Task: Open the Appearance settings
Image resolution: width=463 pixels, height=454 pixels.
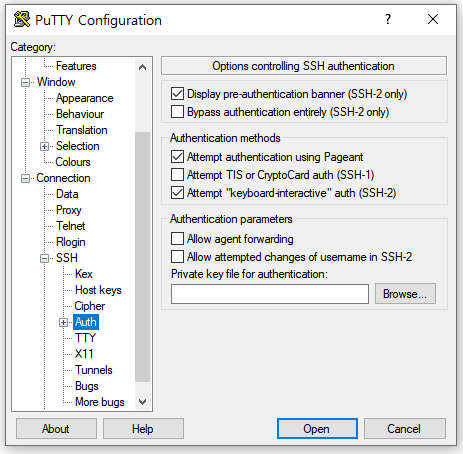Action: 84,98
